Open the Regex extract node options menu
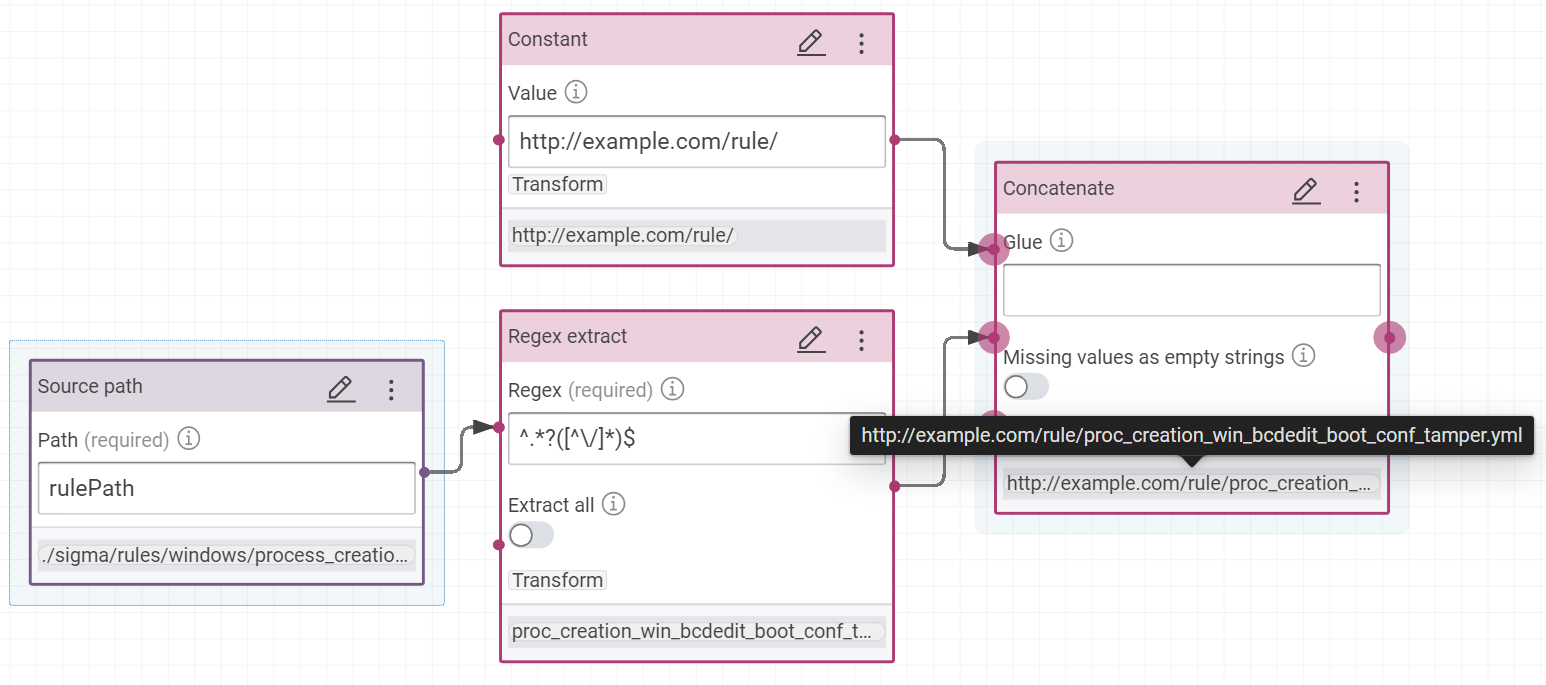Screen dimensions: 1546x685 (861, 339)
